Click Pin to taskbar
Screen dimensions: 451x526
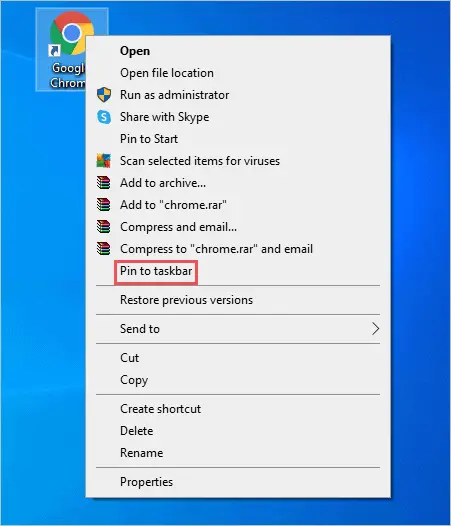[x=238, y=271]
